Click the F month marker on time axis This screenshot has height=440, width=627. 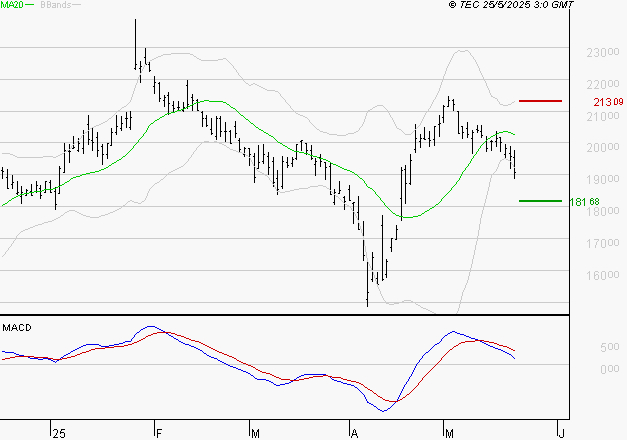click(159, 434)
